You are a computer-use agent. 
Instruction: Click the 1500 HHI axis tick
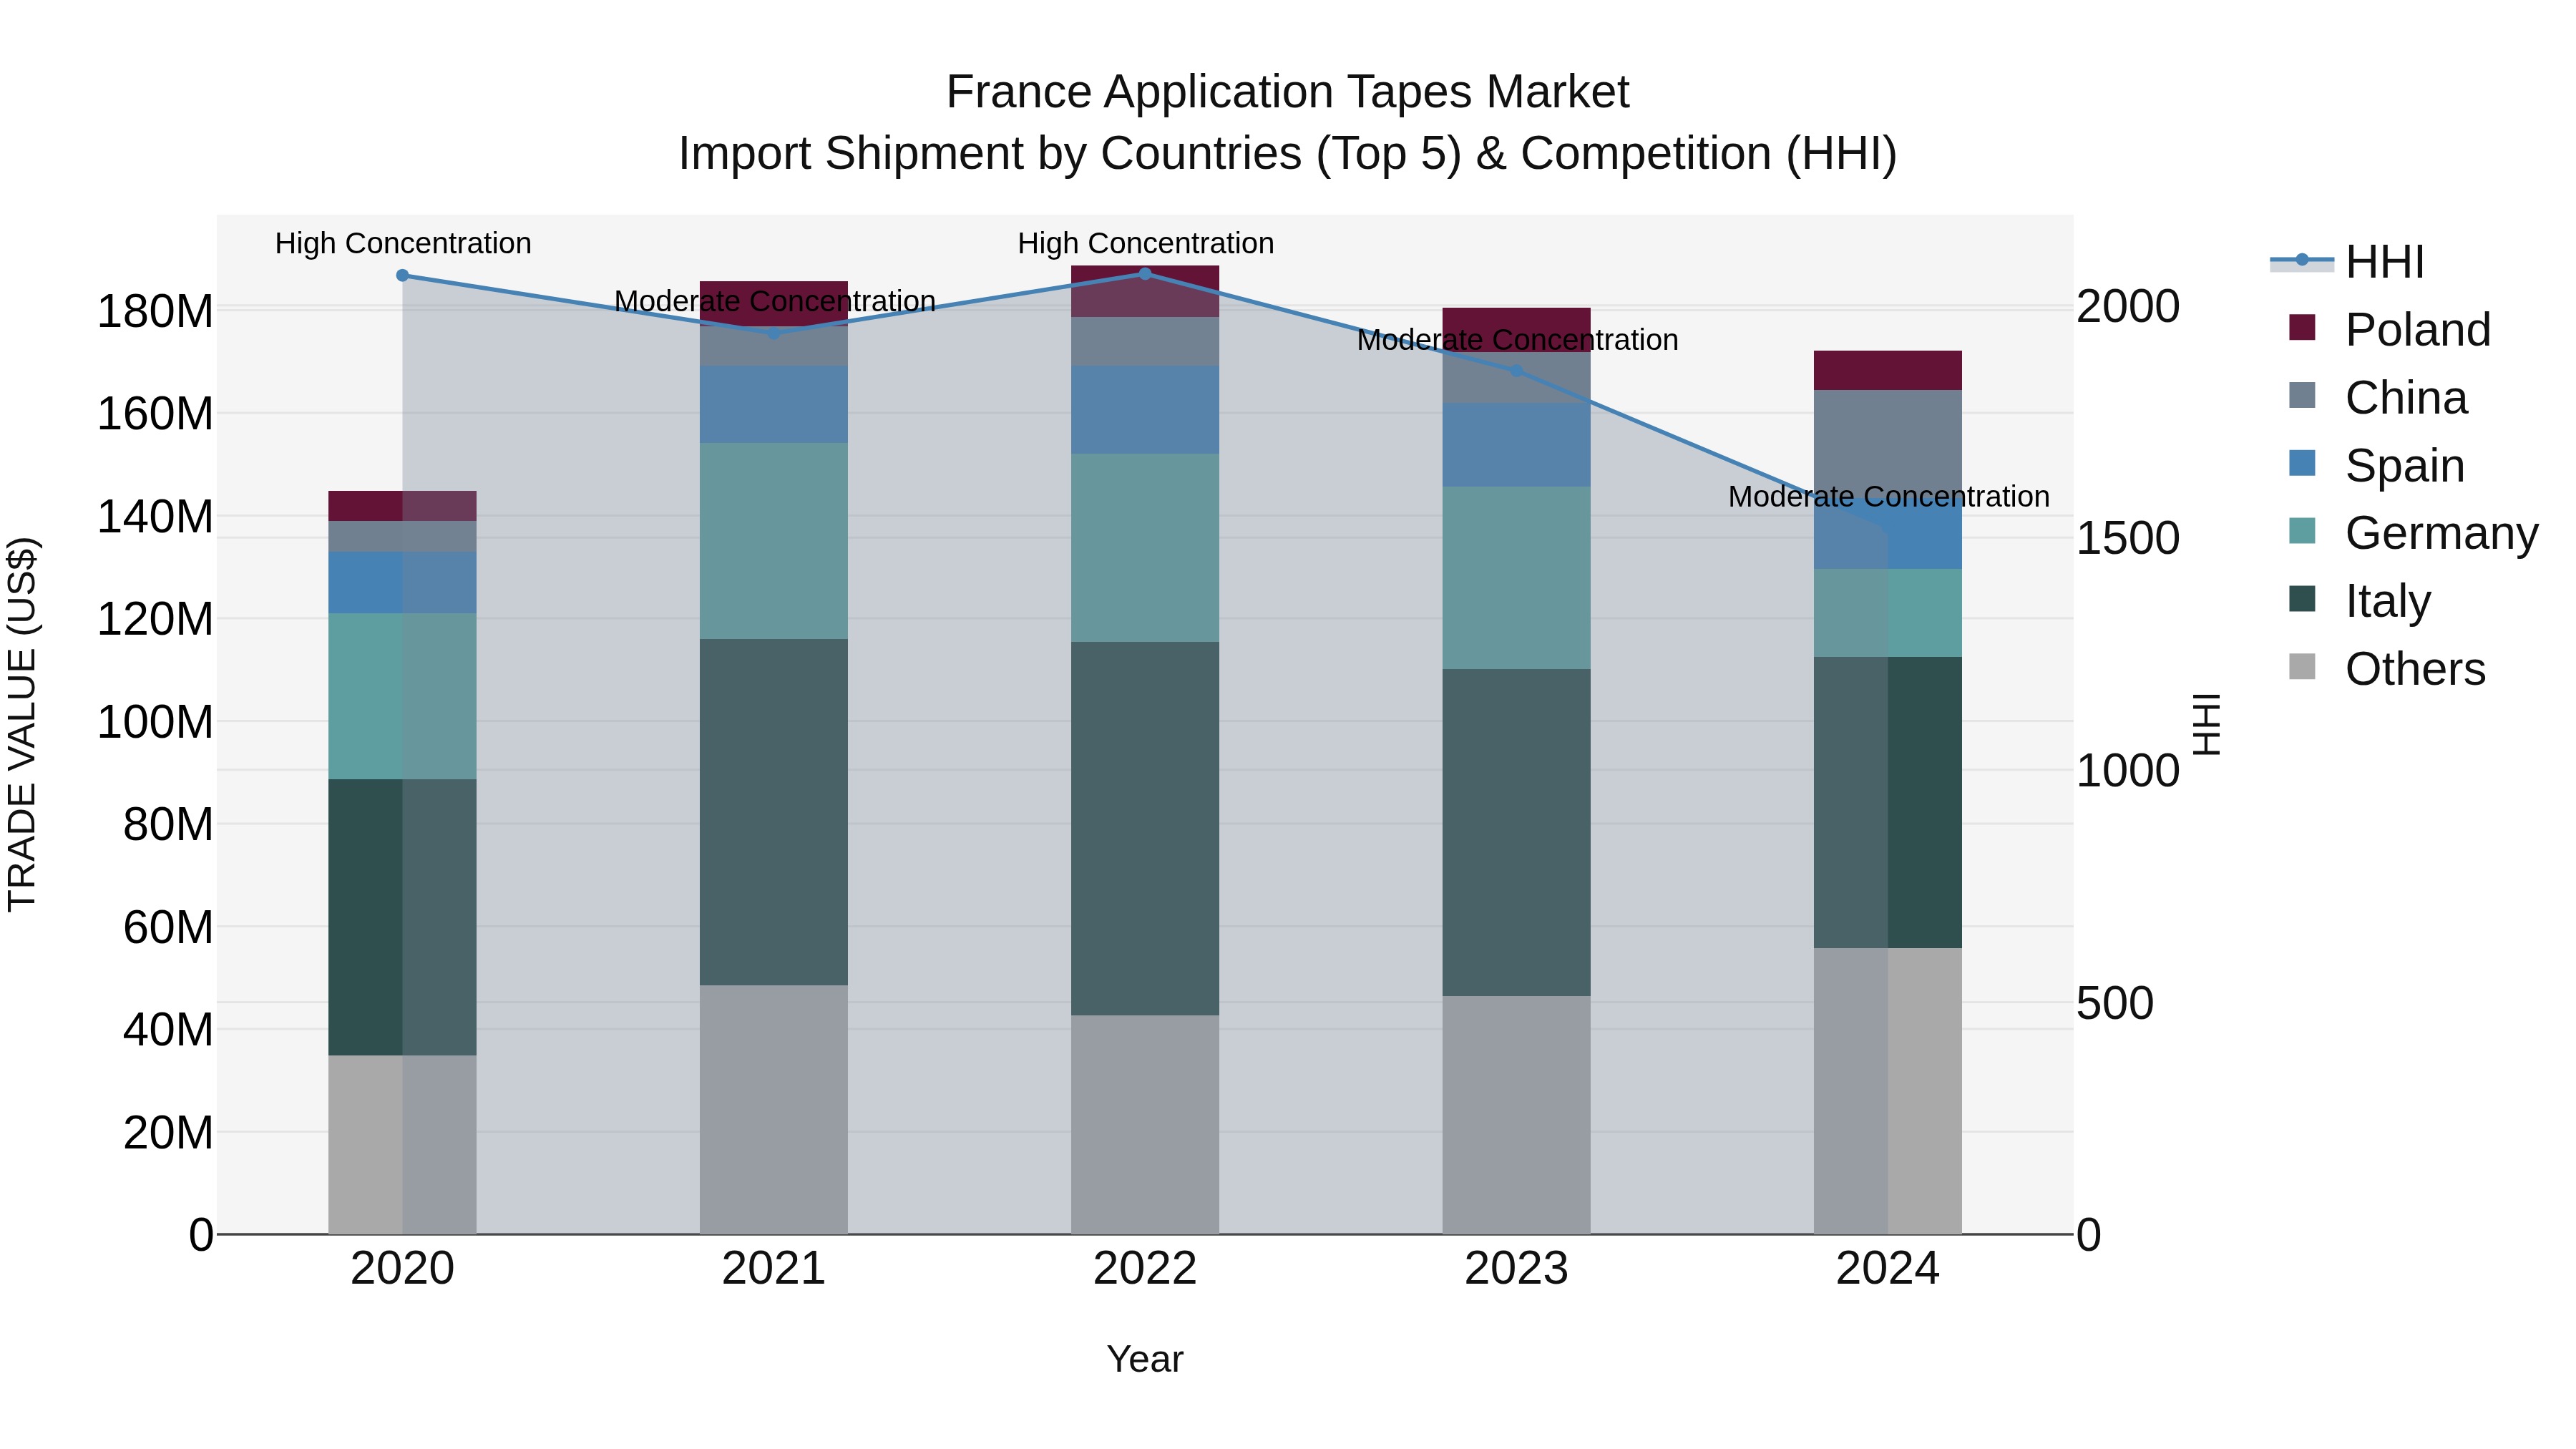coord(2128,538)
